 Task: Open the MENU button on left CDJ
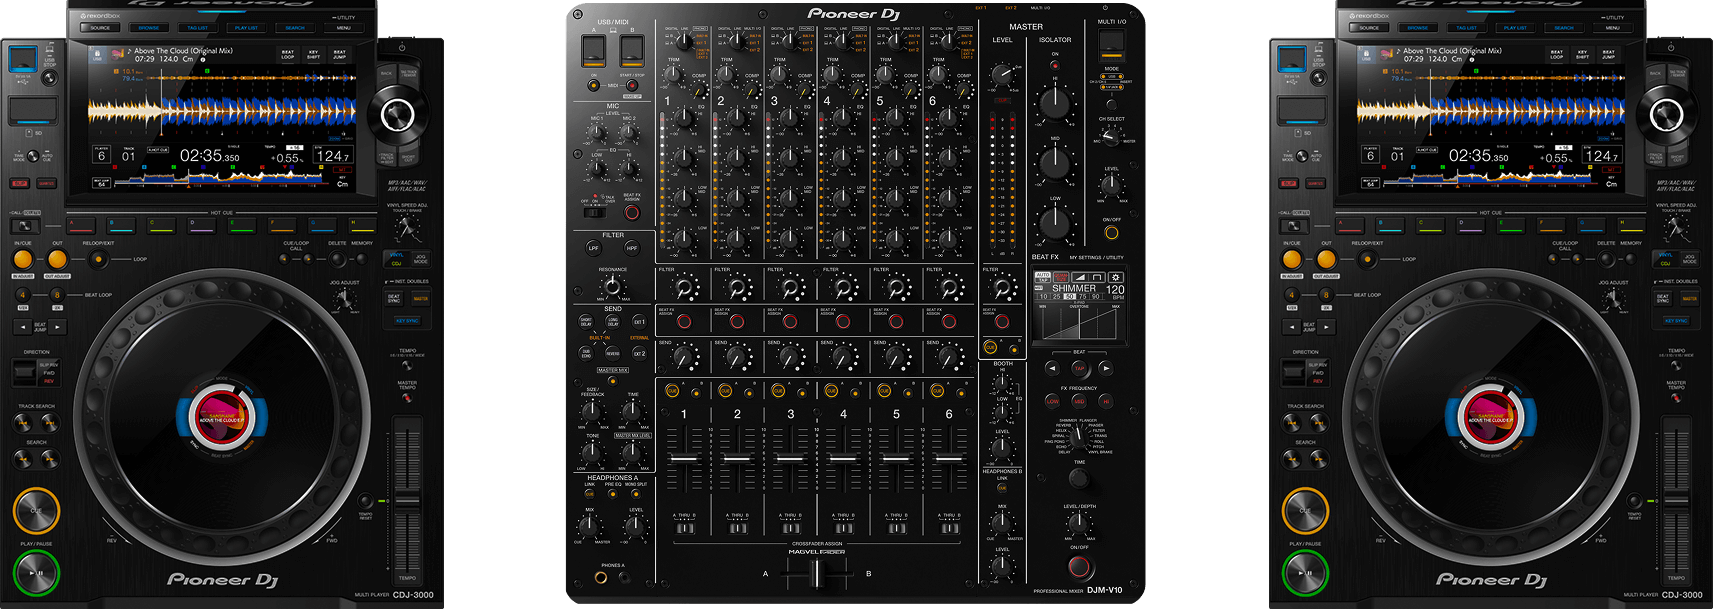click(344, 28)
